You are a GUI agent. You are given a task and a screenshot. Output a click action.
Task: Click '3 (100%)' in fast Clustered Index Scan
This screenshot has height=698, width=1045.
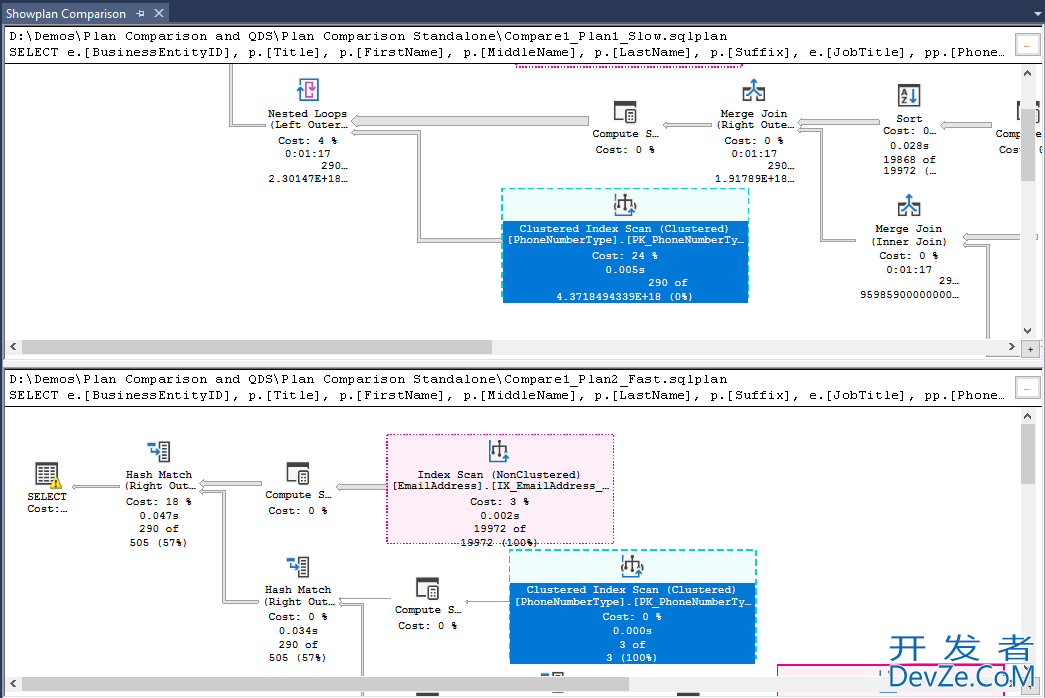[x=631, y=657]
